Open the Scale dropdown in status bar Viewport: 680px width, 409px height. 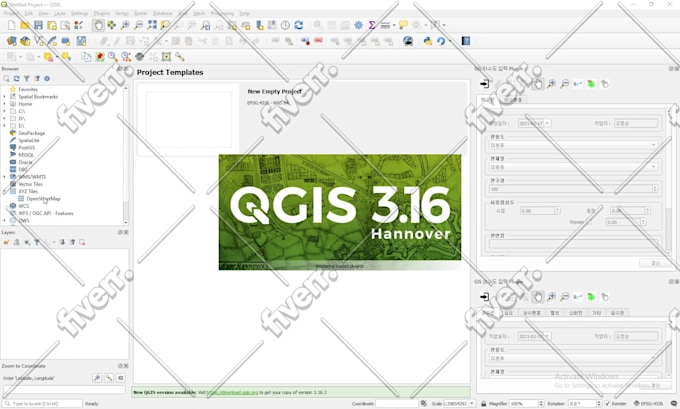coord(472,404)
